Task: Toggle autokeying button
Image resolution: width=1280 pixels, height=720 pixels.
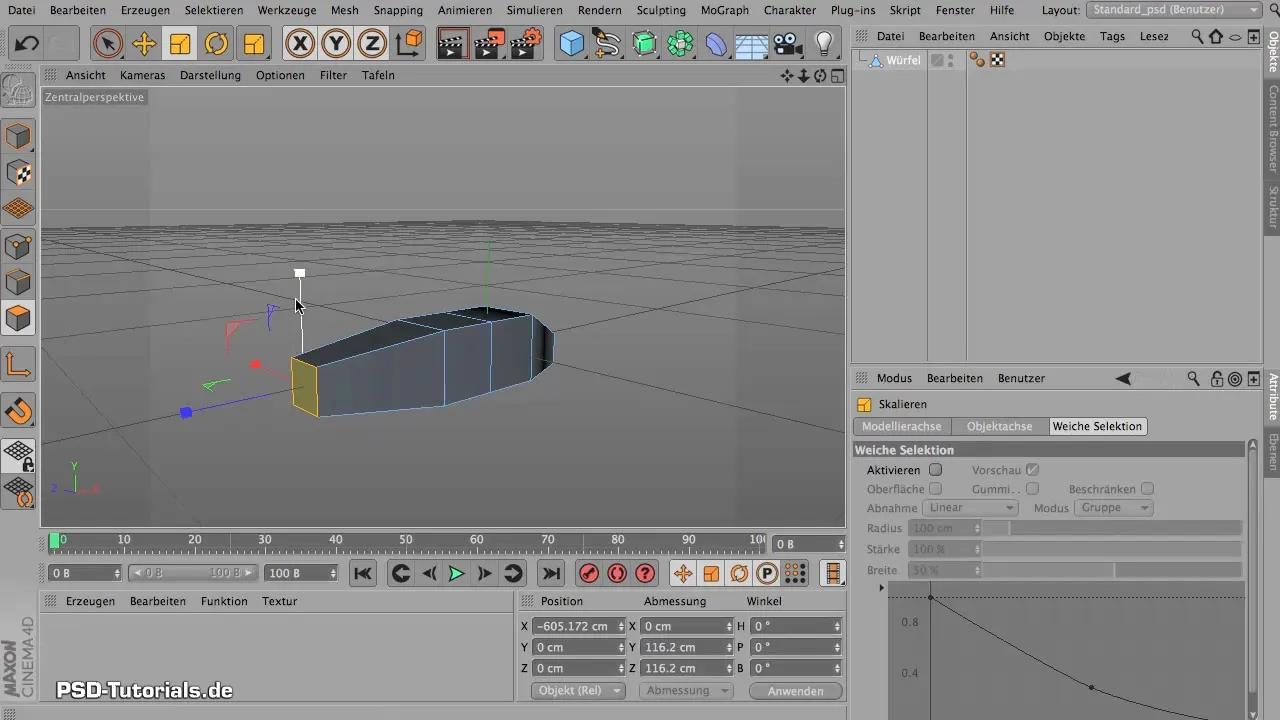Action: (x=617, y=573)
